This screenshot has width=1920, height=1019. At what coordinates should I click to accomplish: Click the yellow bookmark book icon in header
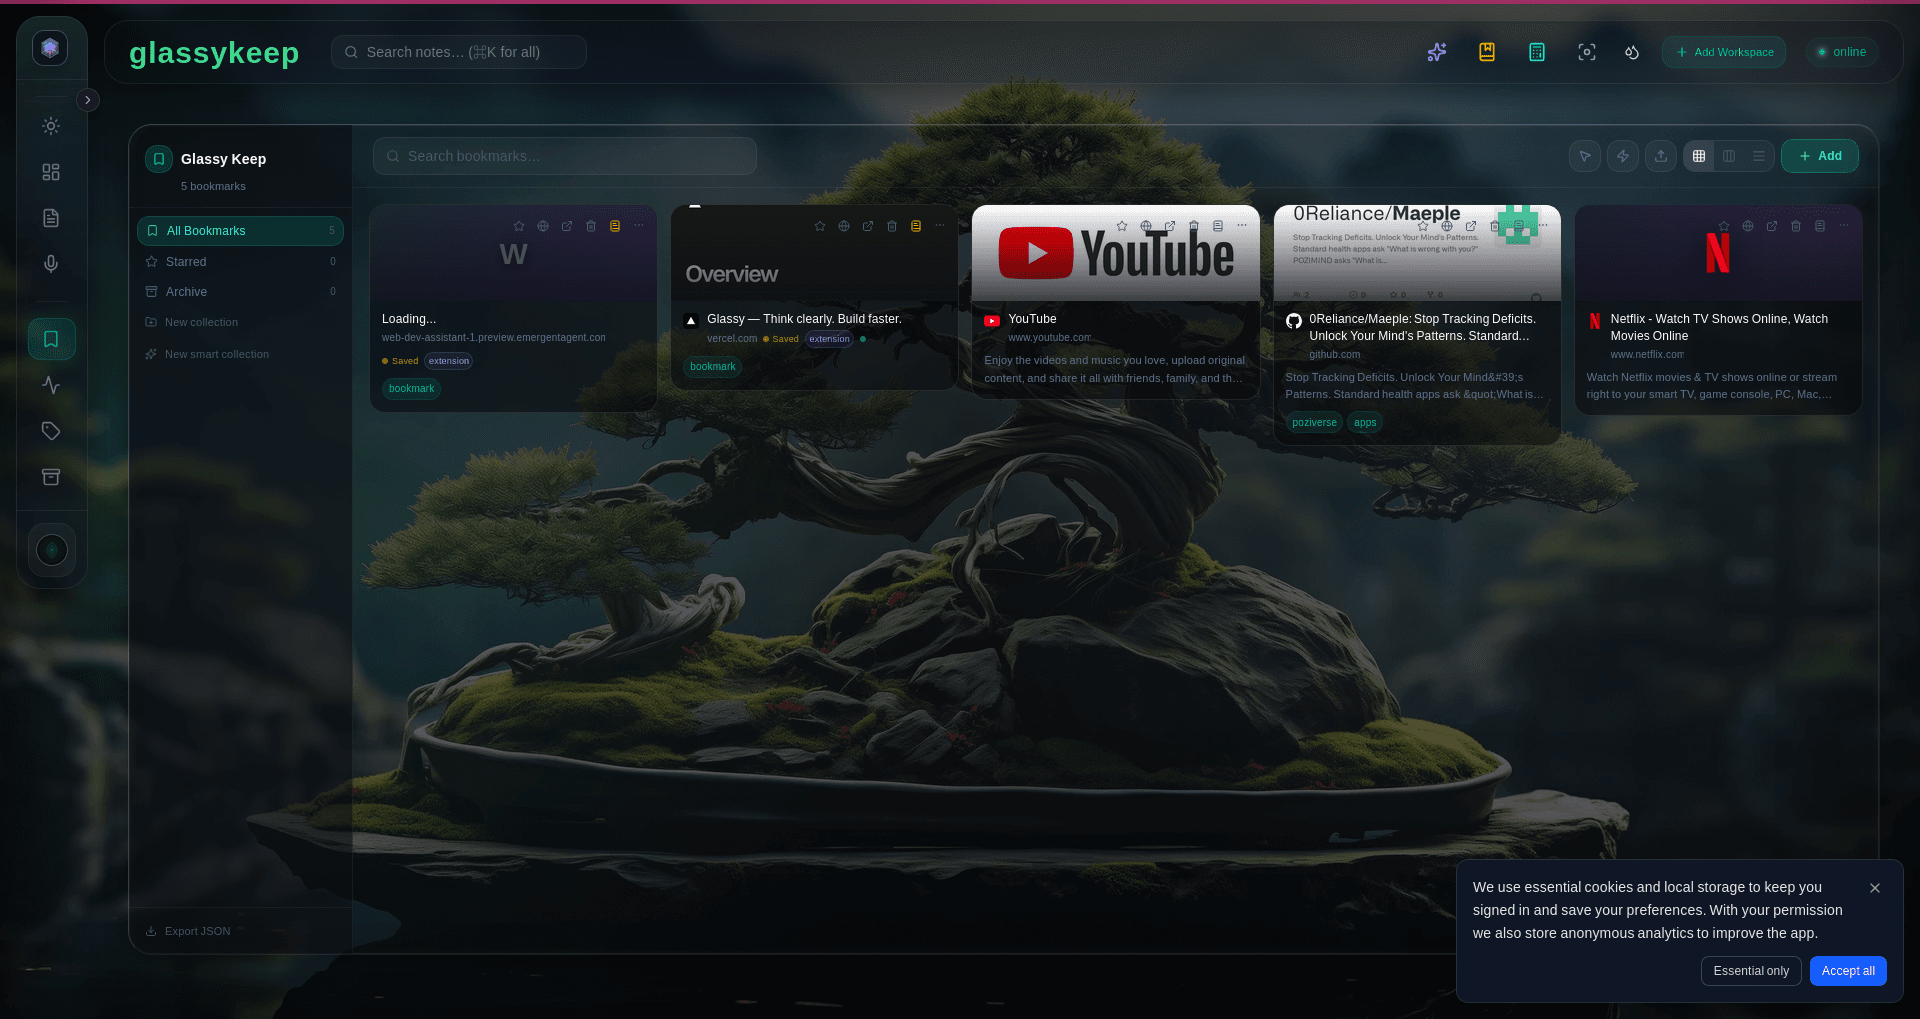[x=1487, y=52]
